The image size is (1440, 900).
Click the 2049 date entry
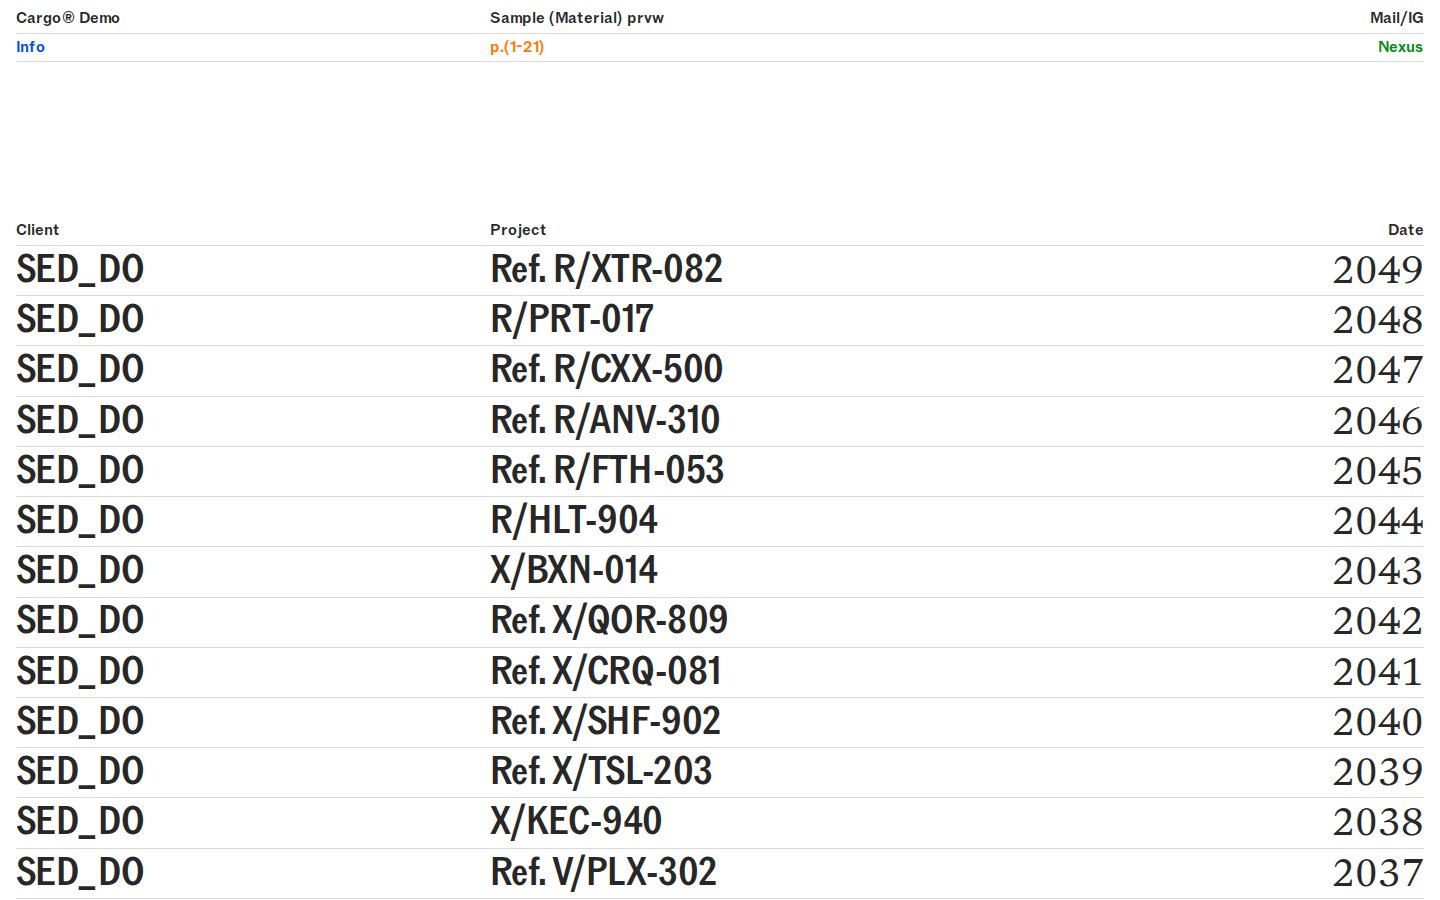1377,270
